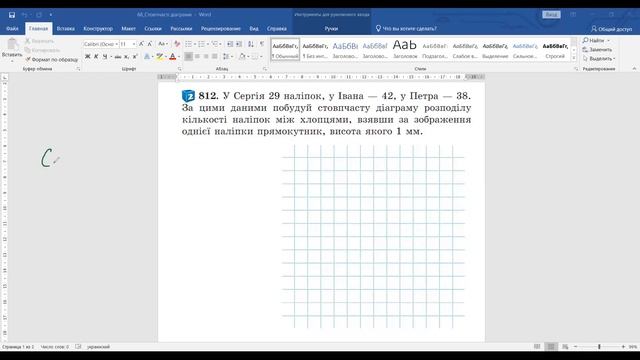640x360 pixels.
Task: Click the украинский language indicator
Action: pos(98,347)
